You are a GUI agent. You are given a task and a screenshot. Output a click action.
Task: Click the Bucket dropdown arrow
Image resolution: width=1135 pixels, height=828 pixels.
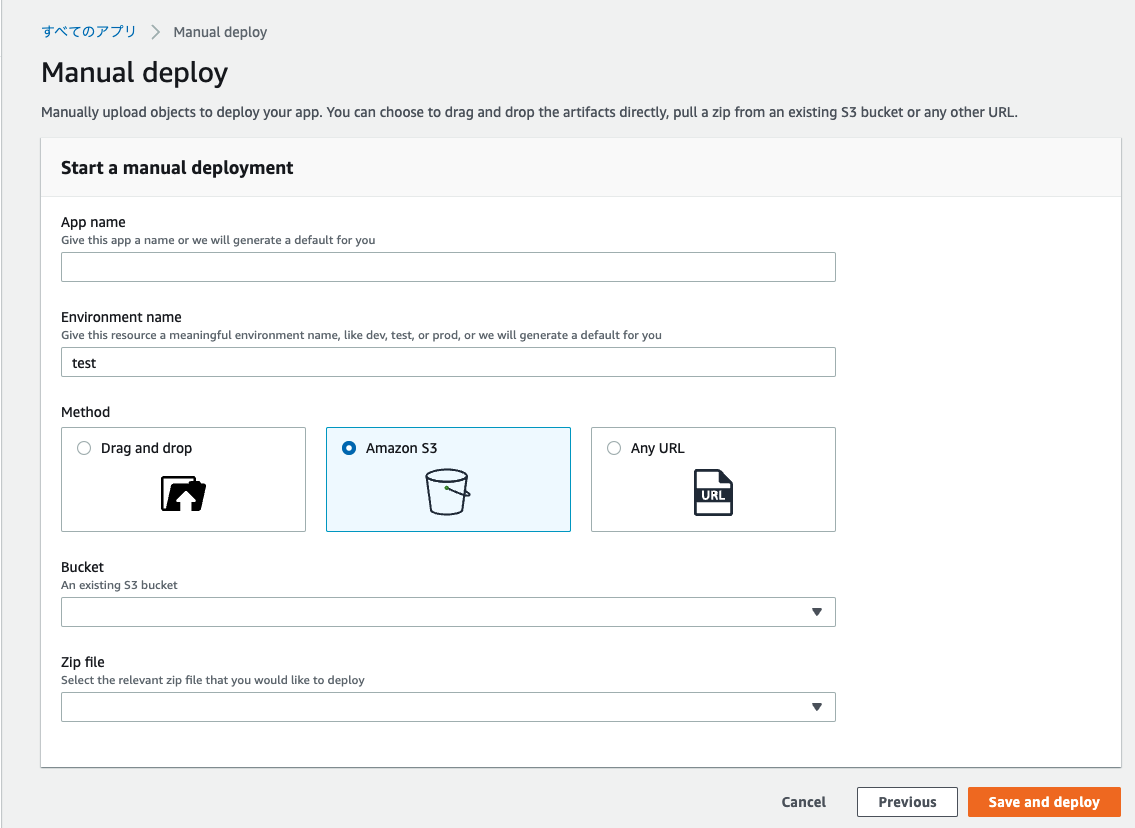(820, 611)
